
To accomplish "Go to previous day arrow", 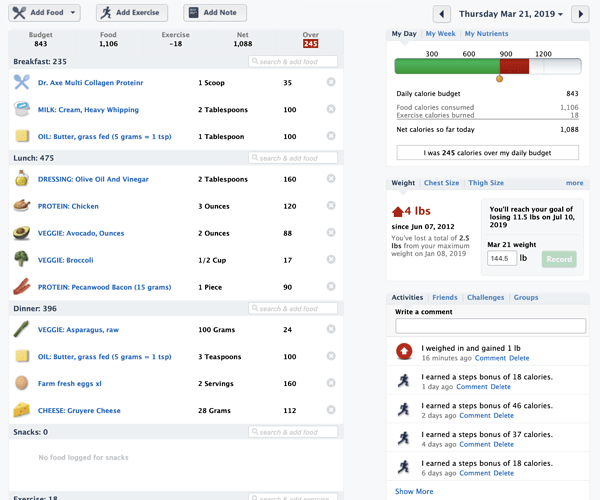I will [442, 14].
